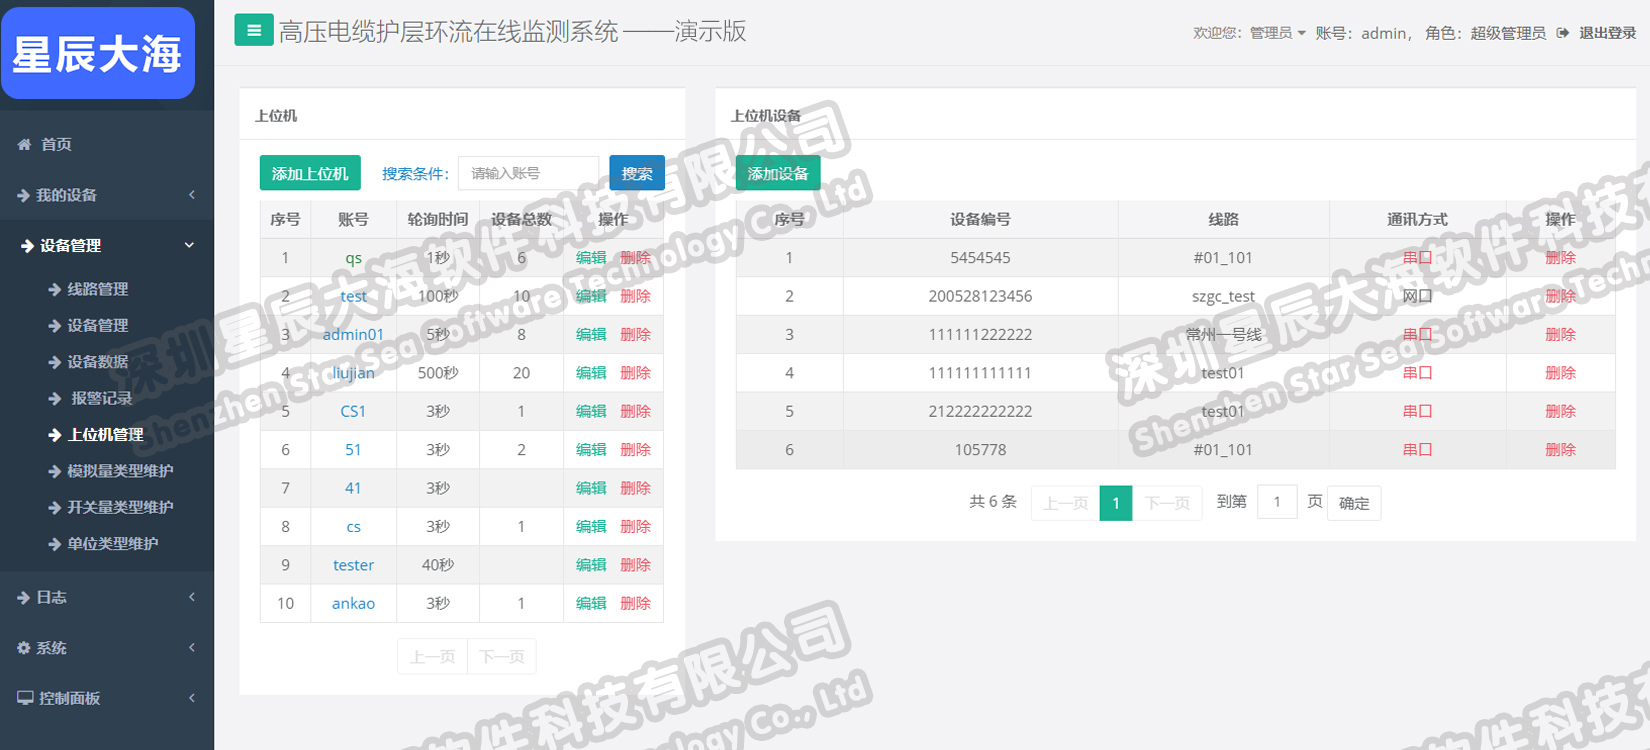Click 退出登录 link
This screenshot has height=750, width=1650.
click(x=1607, y=33)
